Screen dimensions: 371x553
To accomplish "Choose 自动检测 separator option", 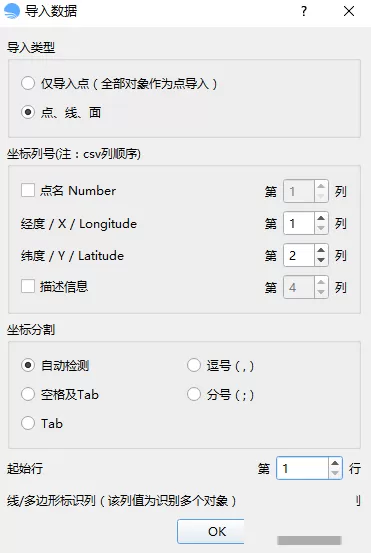I will coord(28,365).
